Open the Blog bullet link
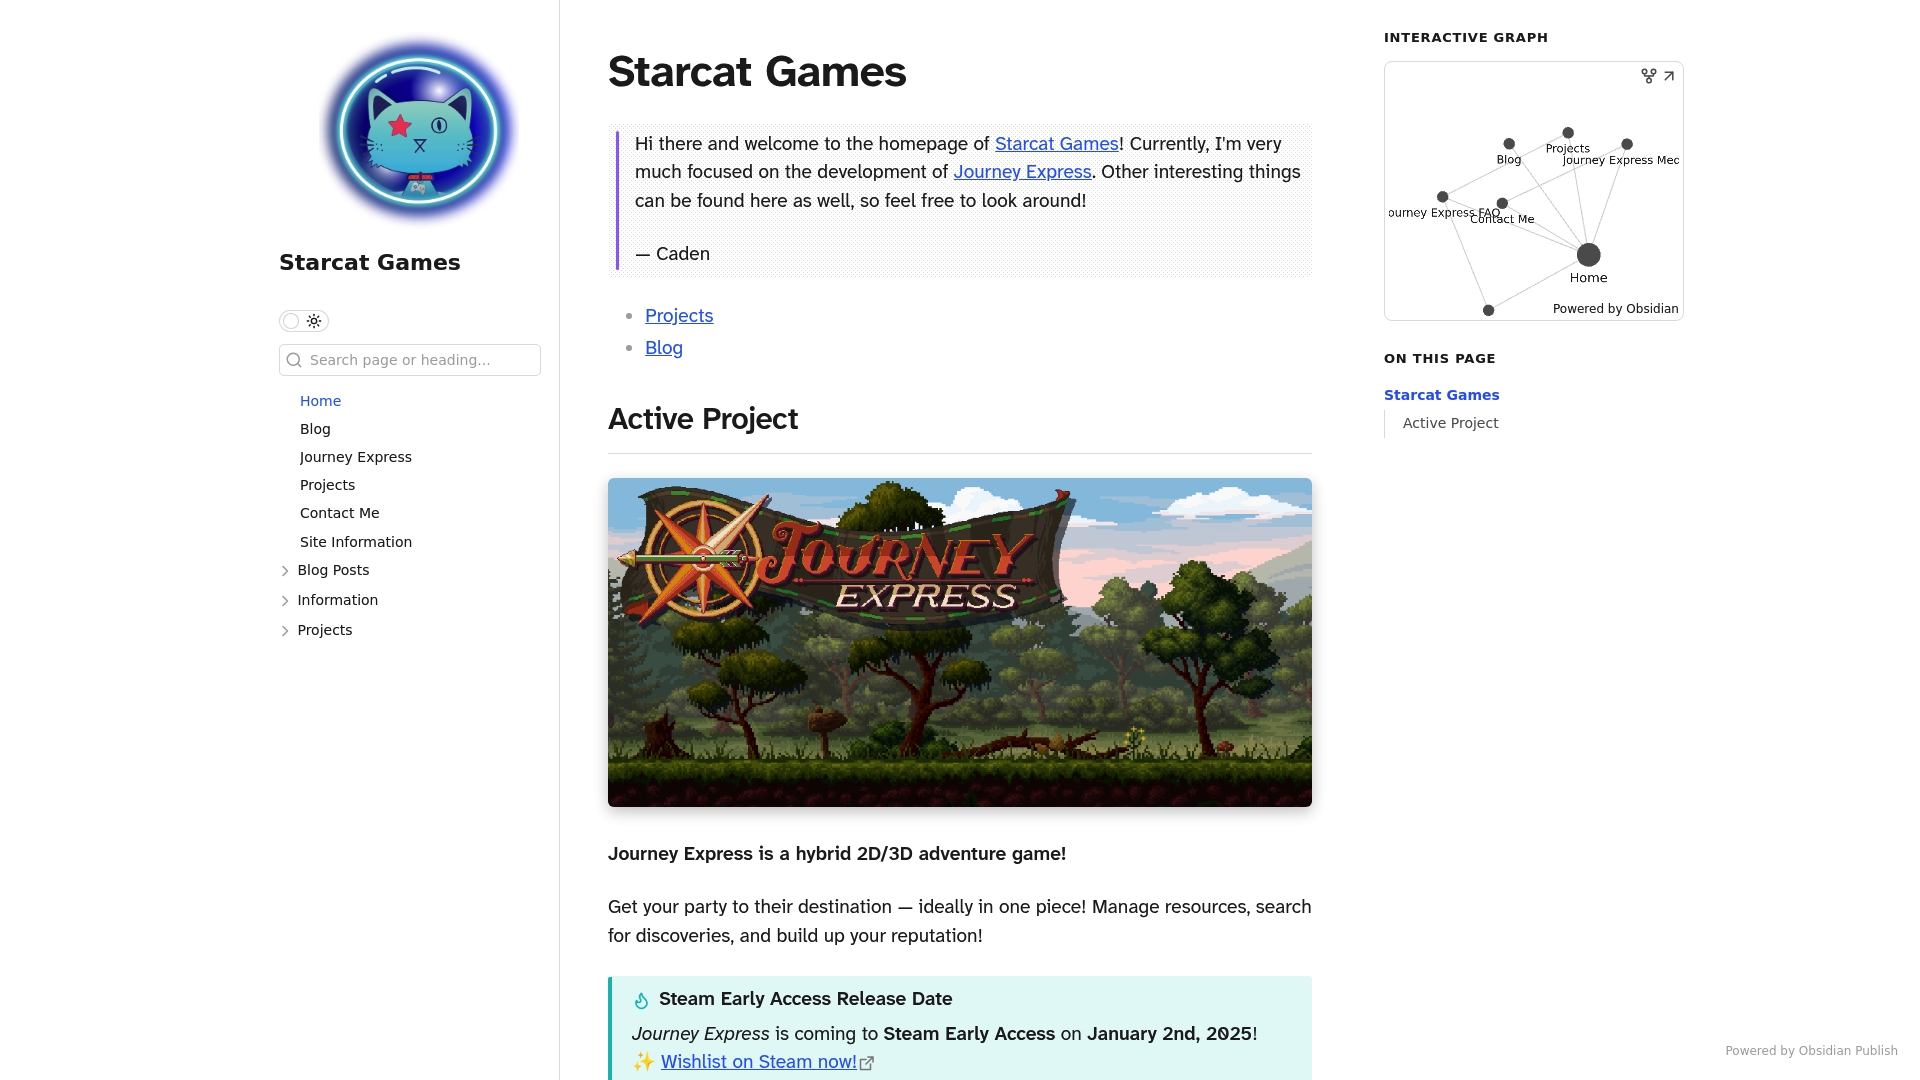The image size is (1920, 1080). (664, 348)
